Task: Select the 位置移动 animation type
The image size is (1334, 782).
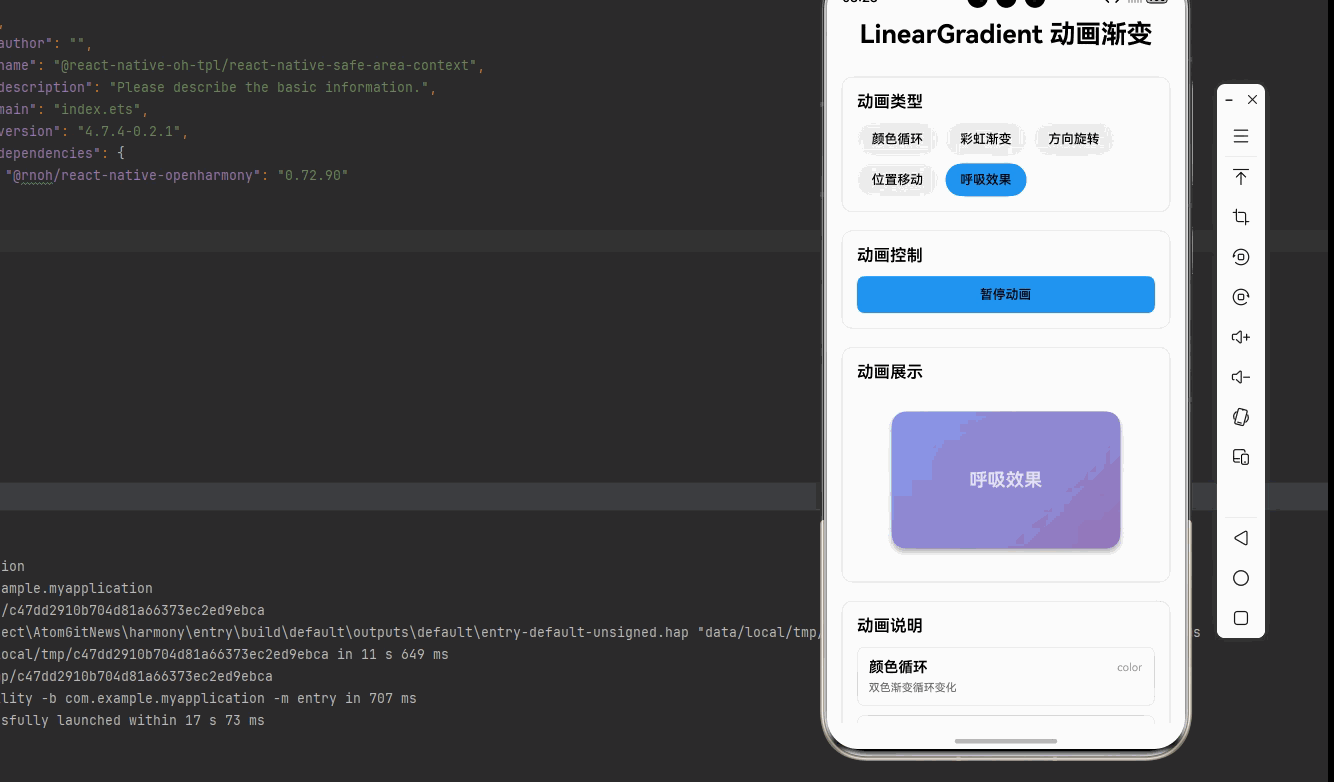Action: tap(897, 180)
